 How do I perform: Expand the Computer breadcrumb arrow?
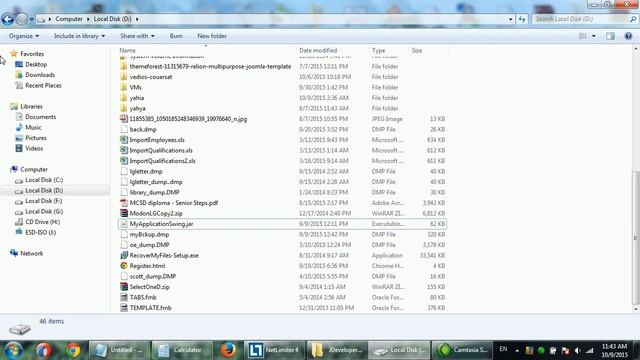click(88, 19)
